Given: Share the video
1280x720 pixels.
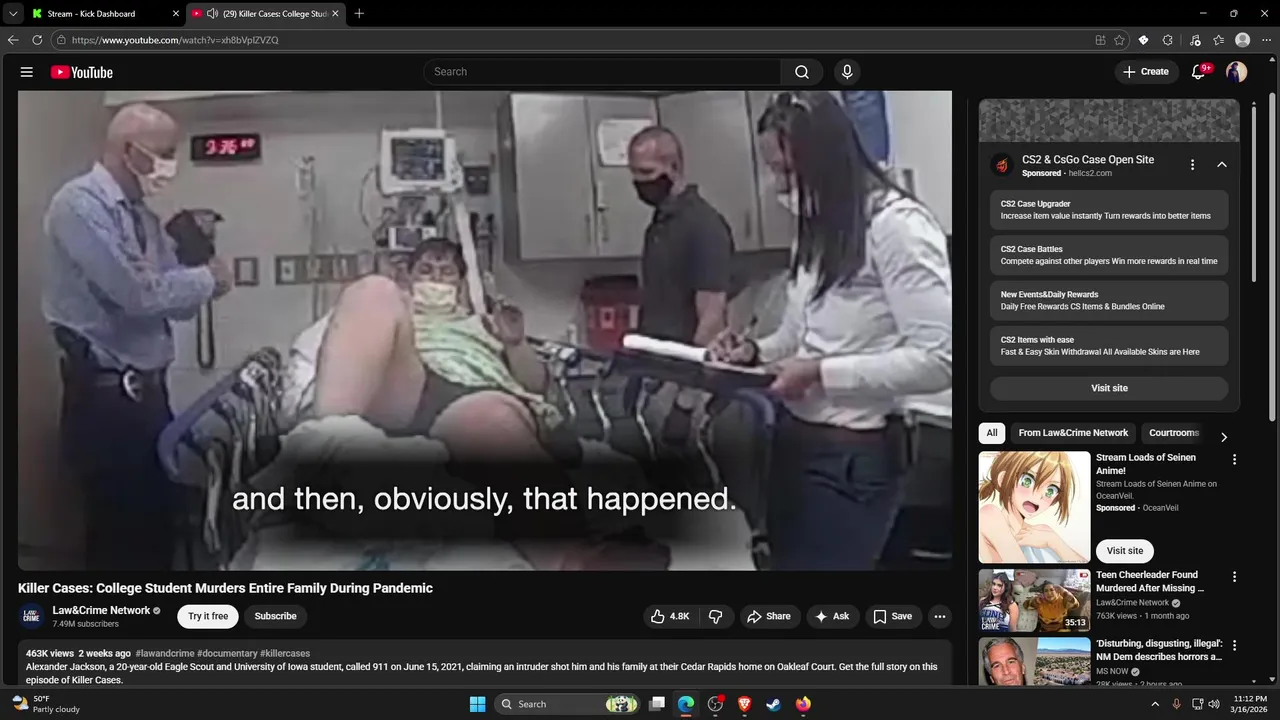Looking at the screenshot, I should 768,616.
